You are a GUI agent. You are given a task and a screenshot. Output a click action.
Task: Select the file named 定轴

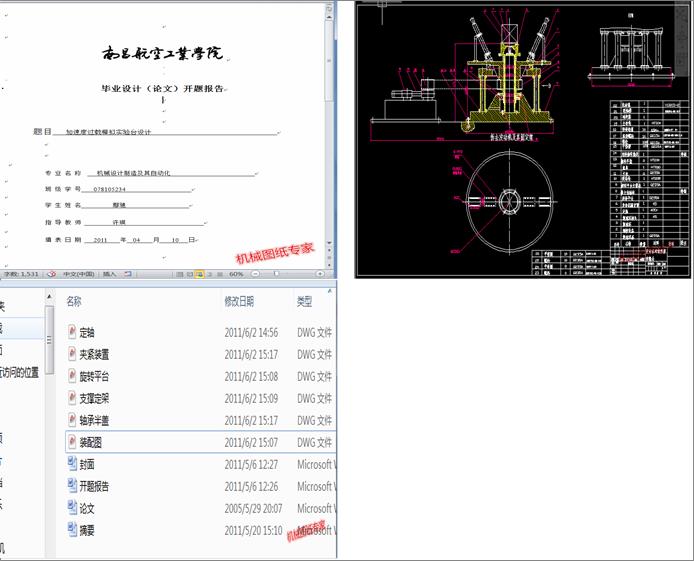click(87, 332)
